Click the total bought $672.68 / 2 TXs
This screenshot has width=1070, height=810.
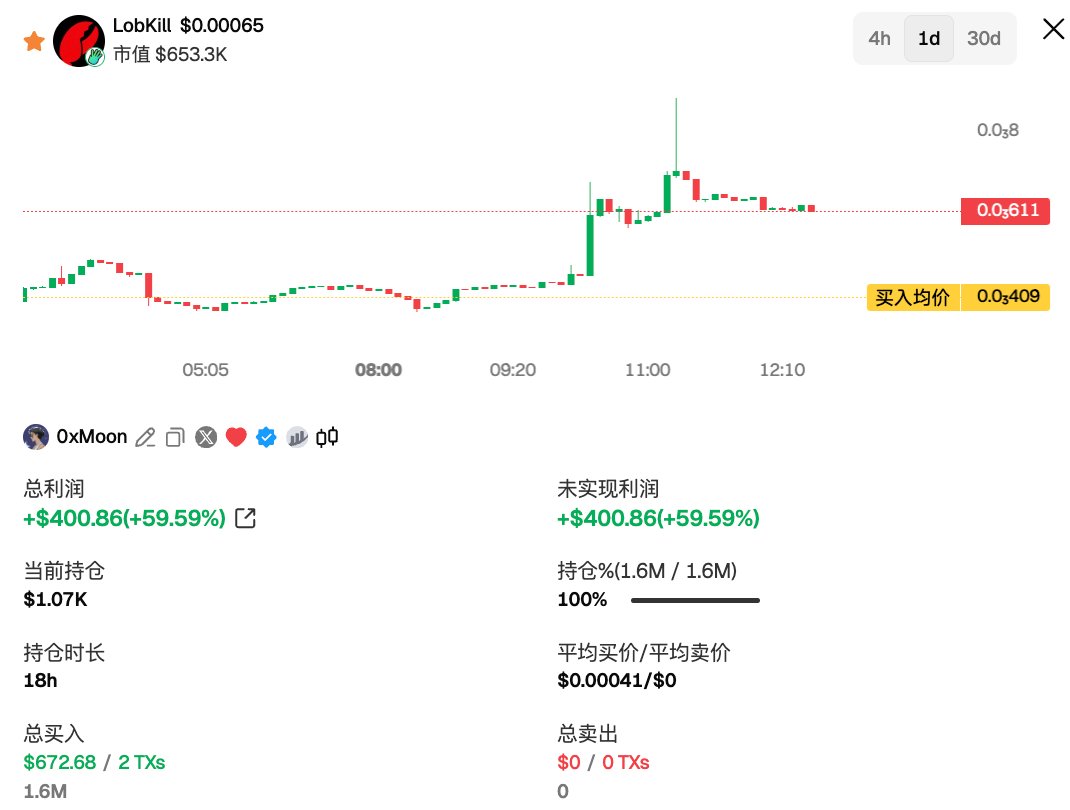point(94,762)
